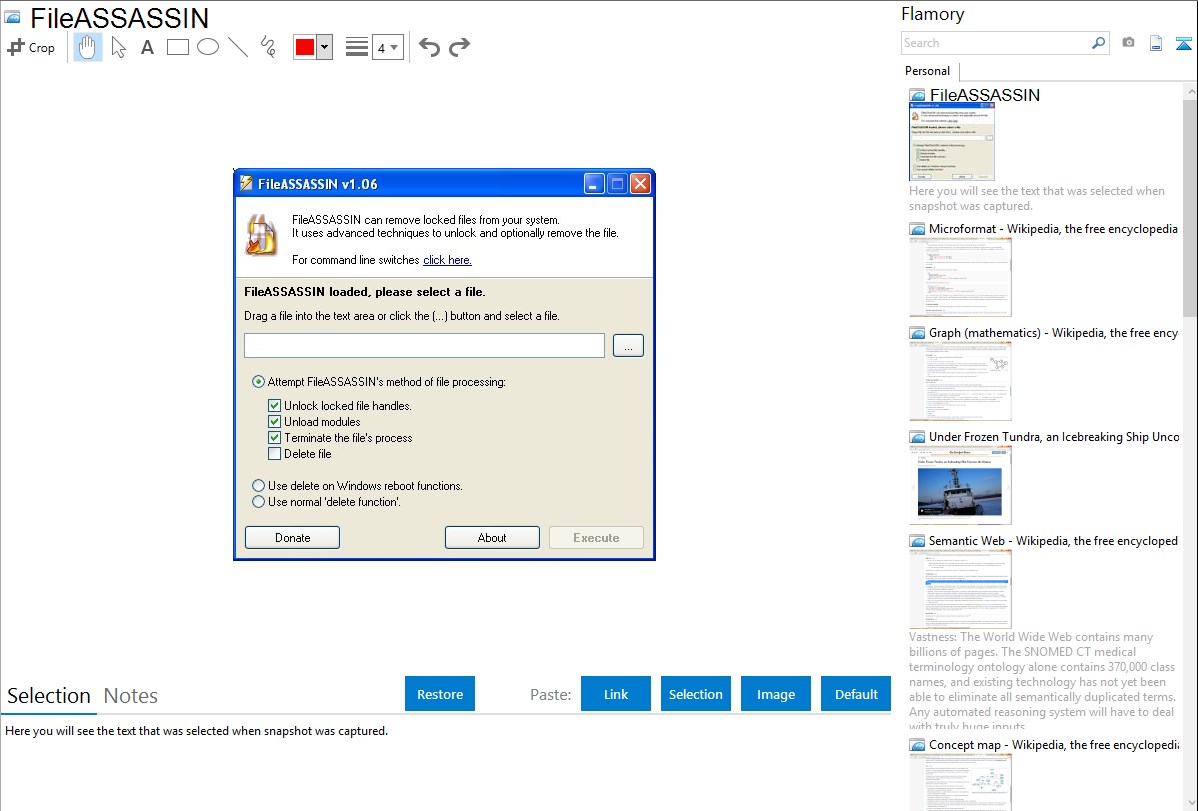This screenshot has height=811, width=1198.
Task: Open the Personal tab
Action: (x=928, y=71)
